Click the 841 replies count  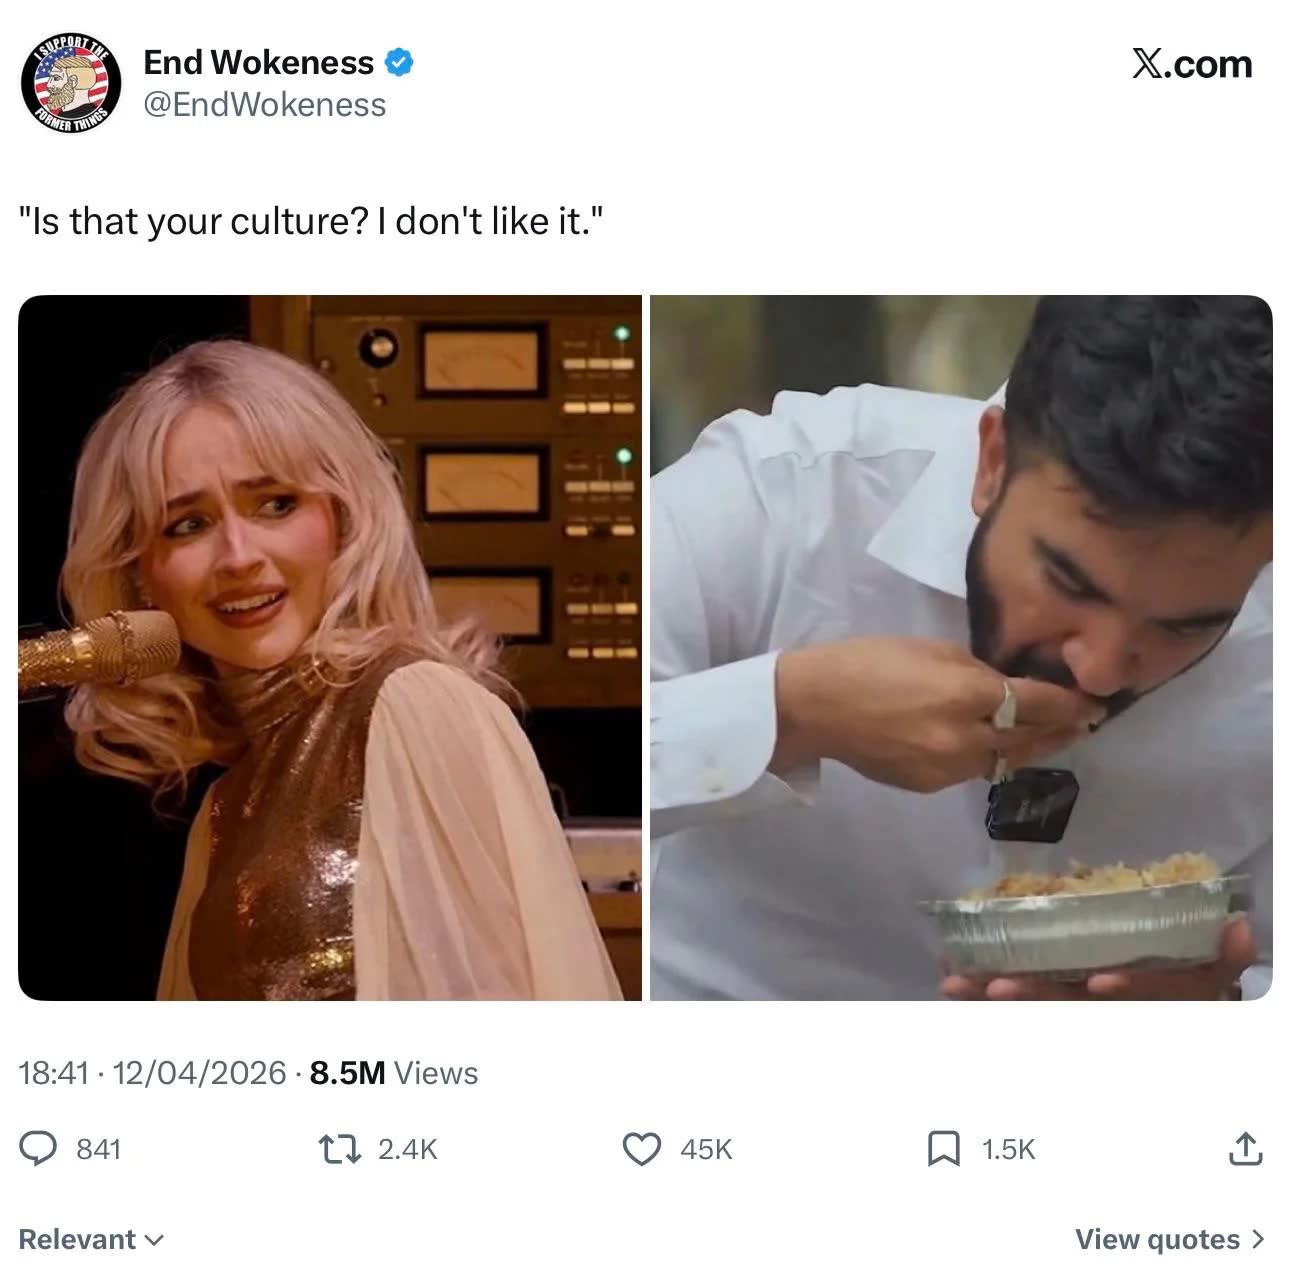pos(99,1149)
